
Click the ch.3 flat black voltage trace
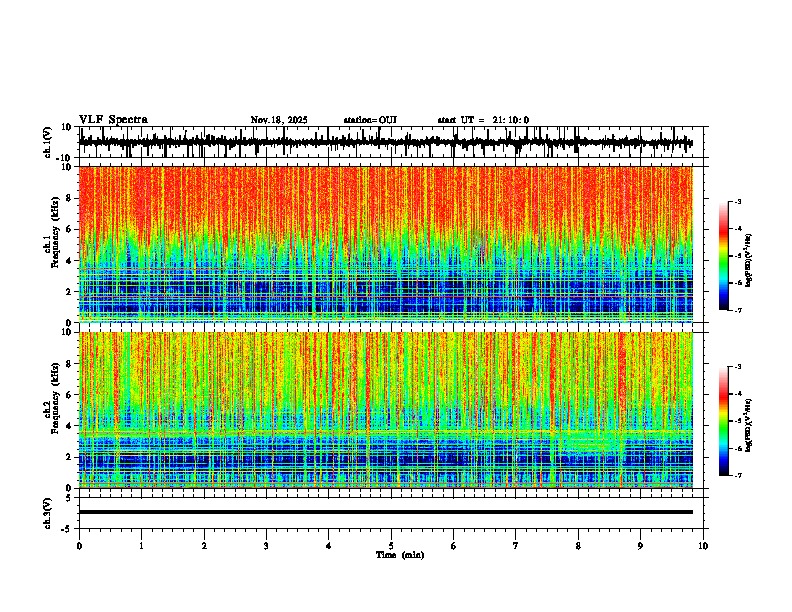point(386,512)
